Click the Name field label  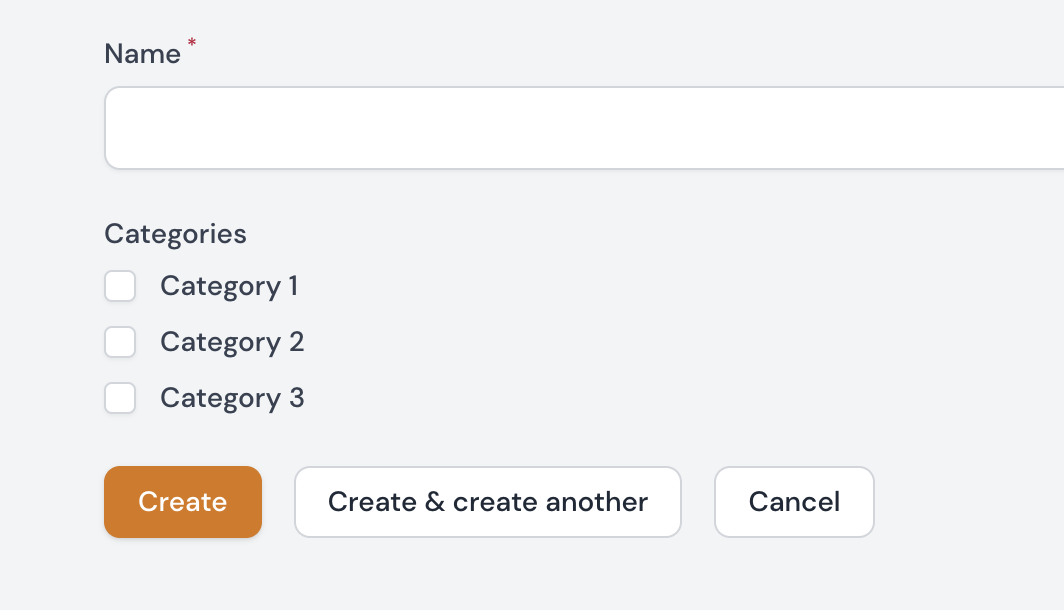[142, 54]
